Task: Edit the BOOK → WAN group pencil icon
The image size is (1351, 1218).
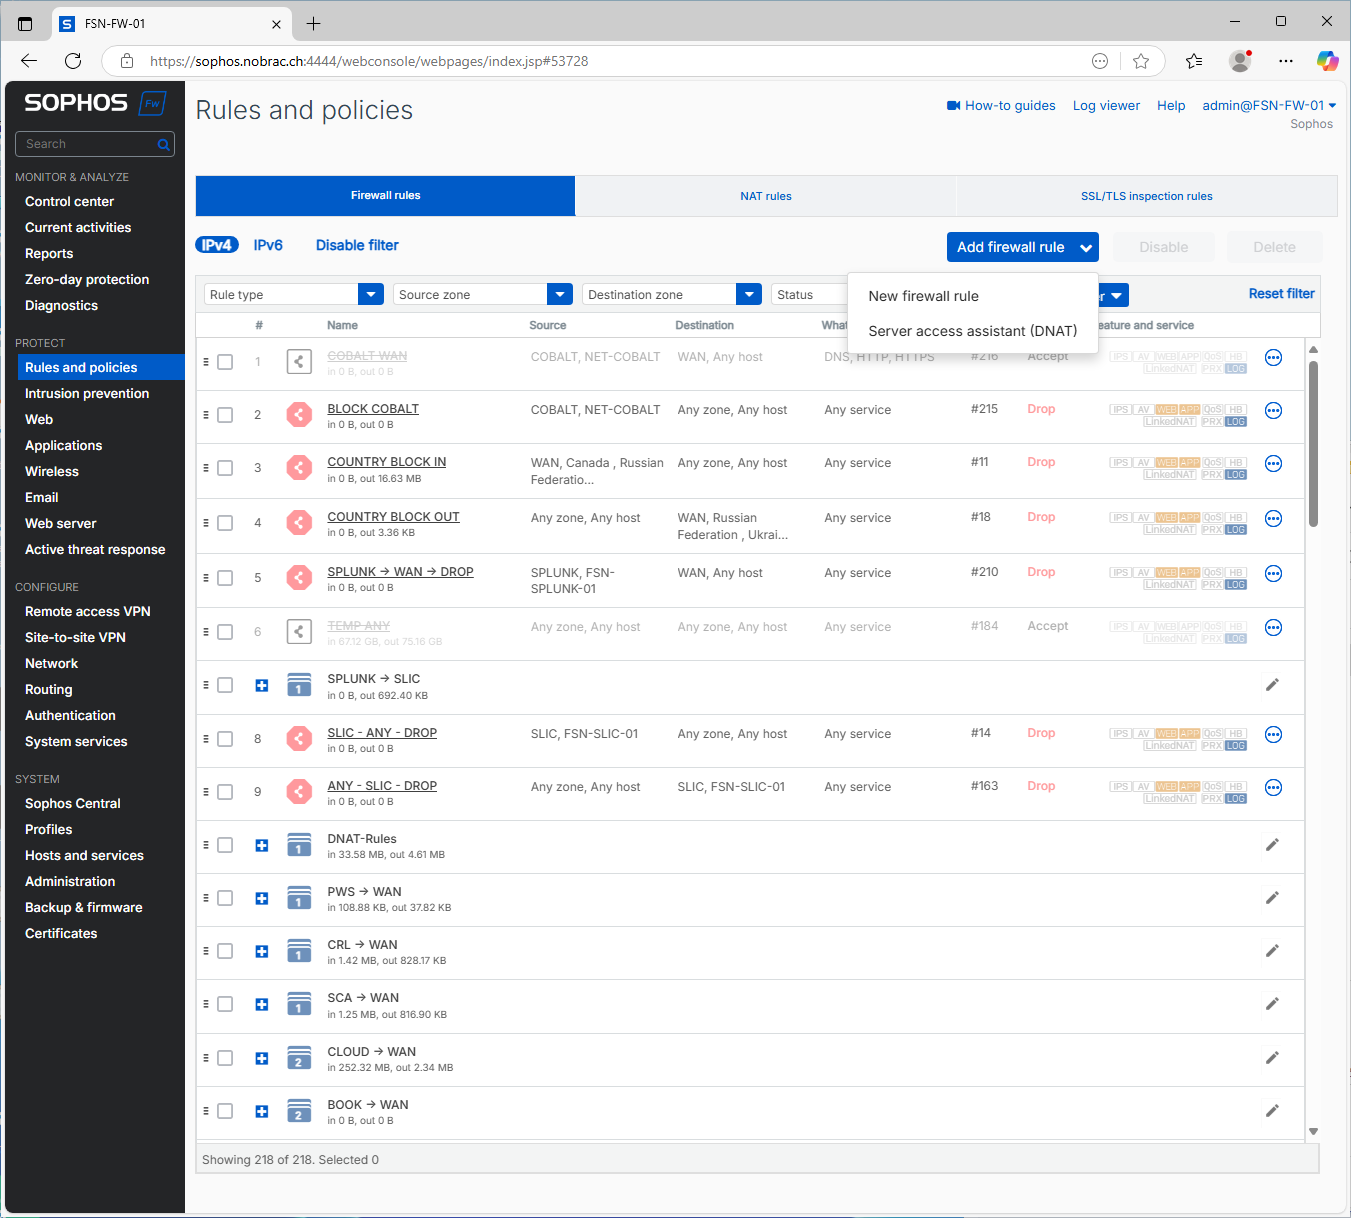Action: tap(1272, 1111)
